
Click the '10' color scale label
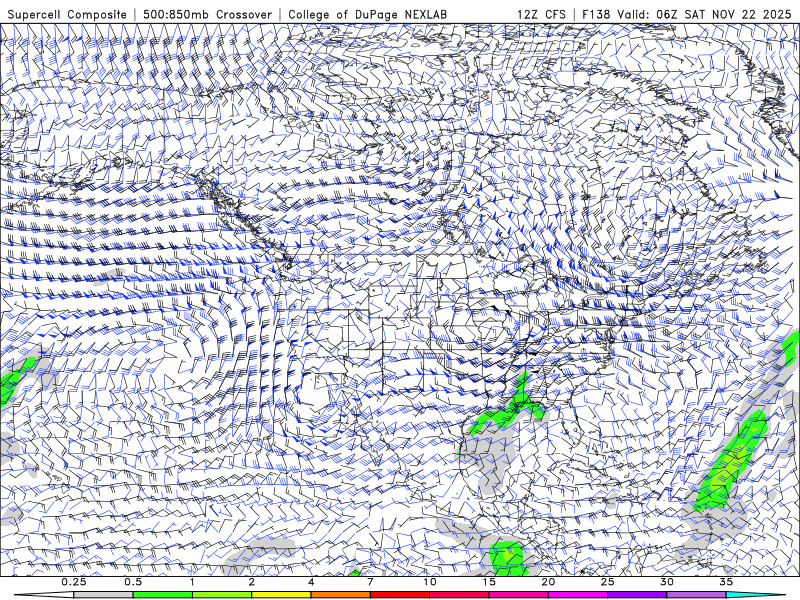point(430,582)
